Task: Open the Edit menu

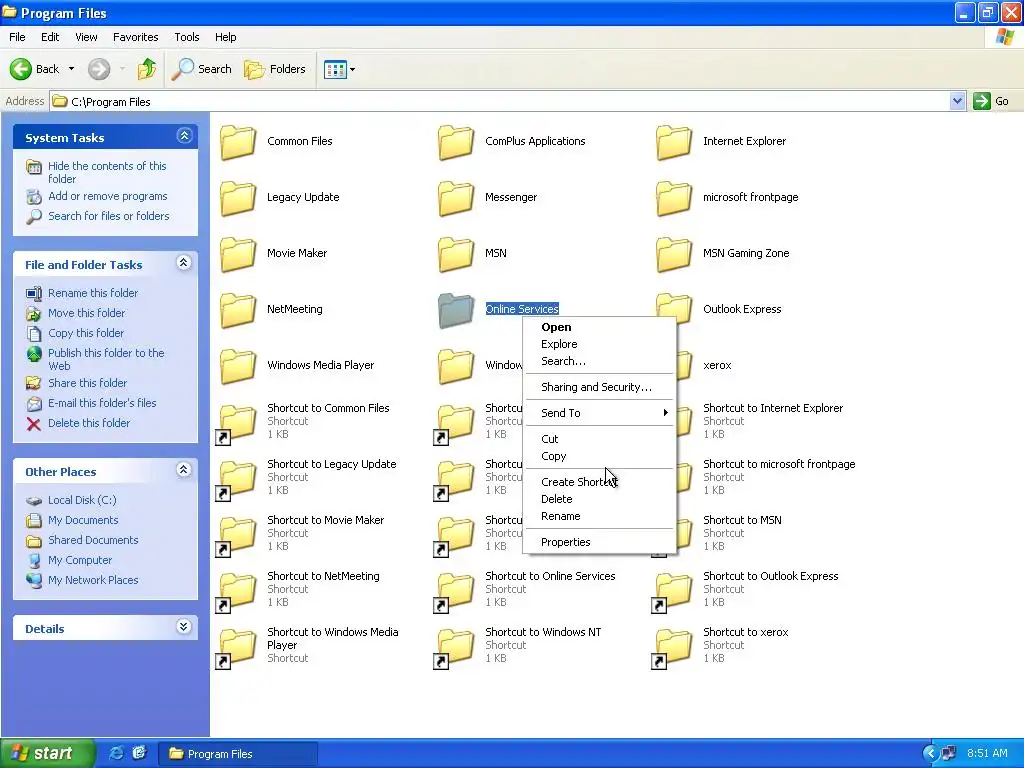Action: pyautogui.click(x=50, y=37)
